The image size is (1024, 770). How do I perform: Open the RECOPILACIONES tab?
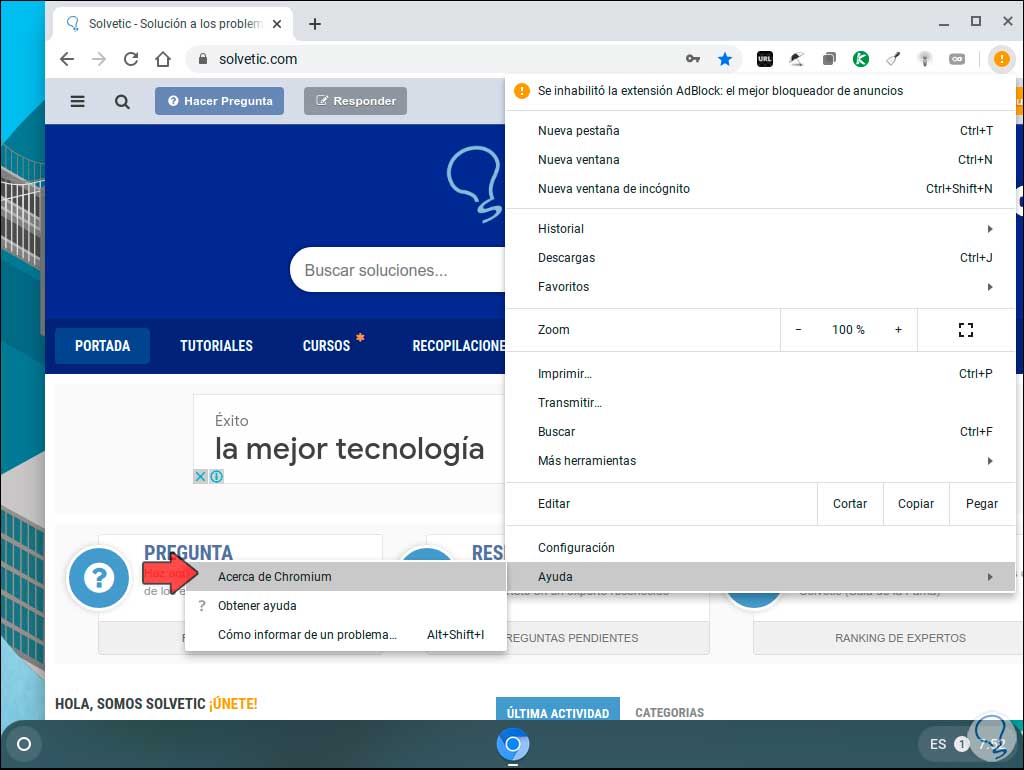coord(458,345)
